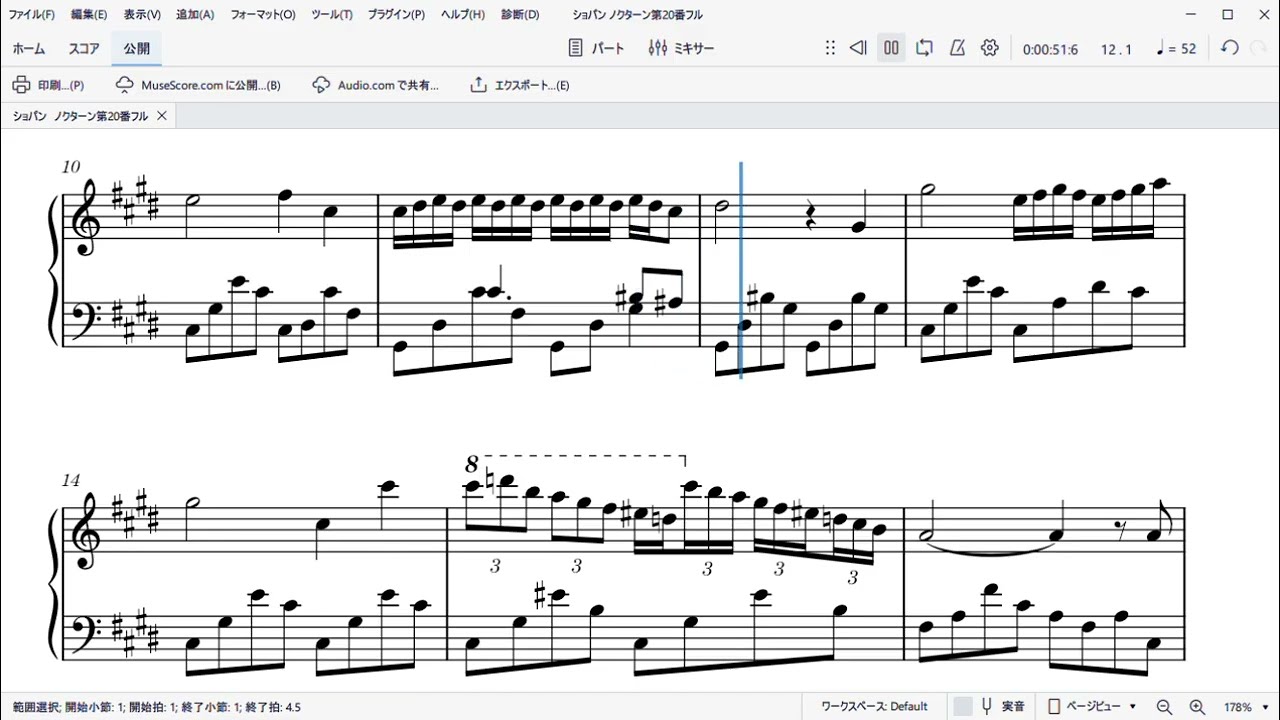This screenshot has height=720, width=1280.
Task: Toggle loop playback
Action: click(924, 48)
